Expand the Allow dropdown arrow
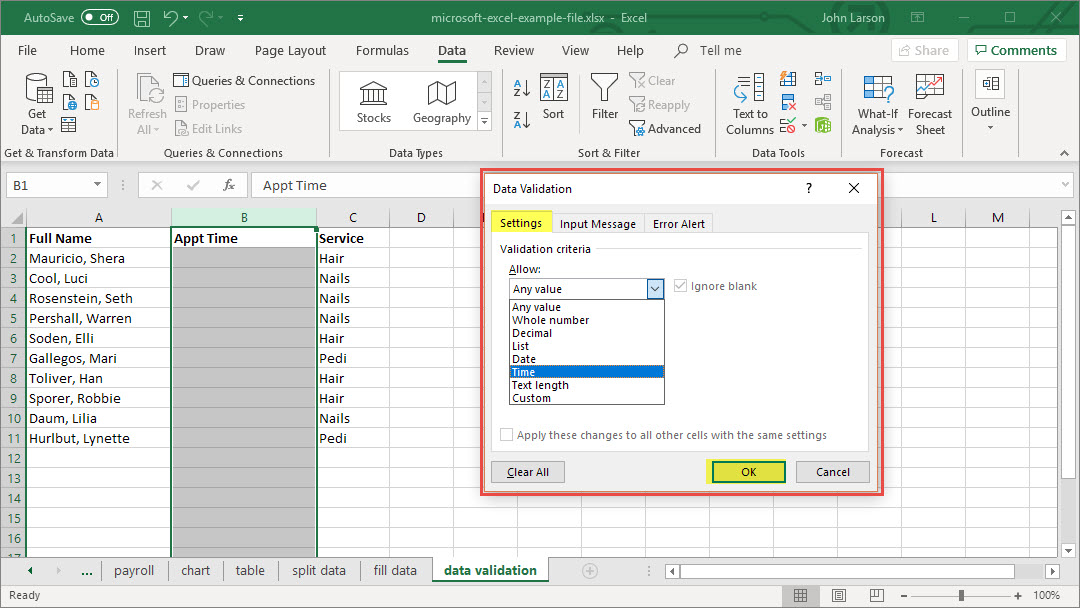This screenshot has width=1080, height=608. pyautogui.click(x=655, y=289)
